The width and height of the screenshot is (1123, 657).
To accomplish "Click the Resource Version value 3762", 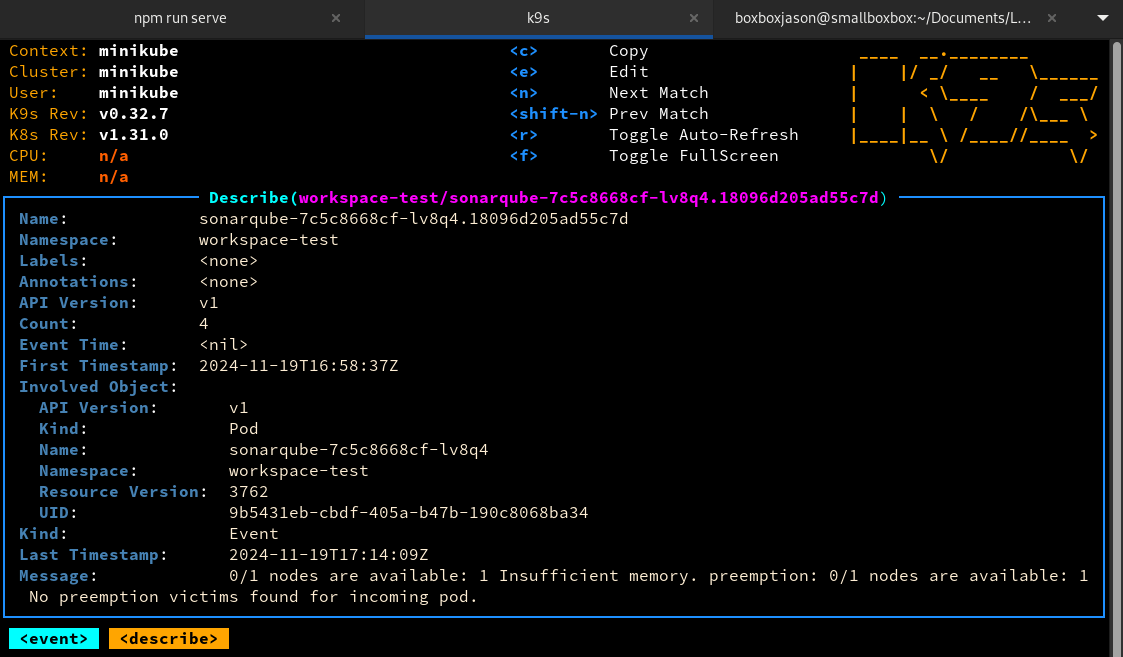I will (249, 491).
